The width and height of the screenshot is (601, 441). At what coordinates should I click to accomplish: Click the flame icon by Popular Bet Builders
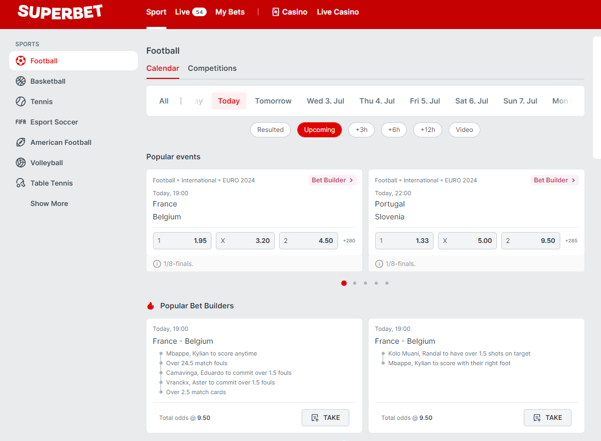[151, 305]
